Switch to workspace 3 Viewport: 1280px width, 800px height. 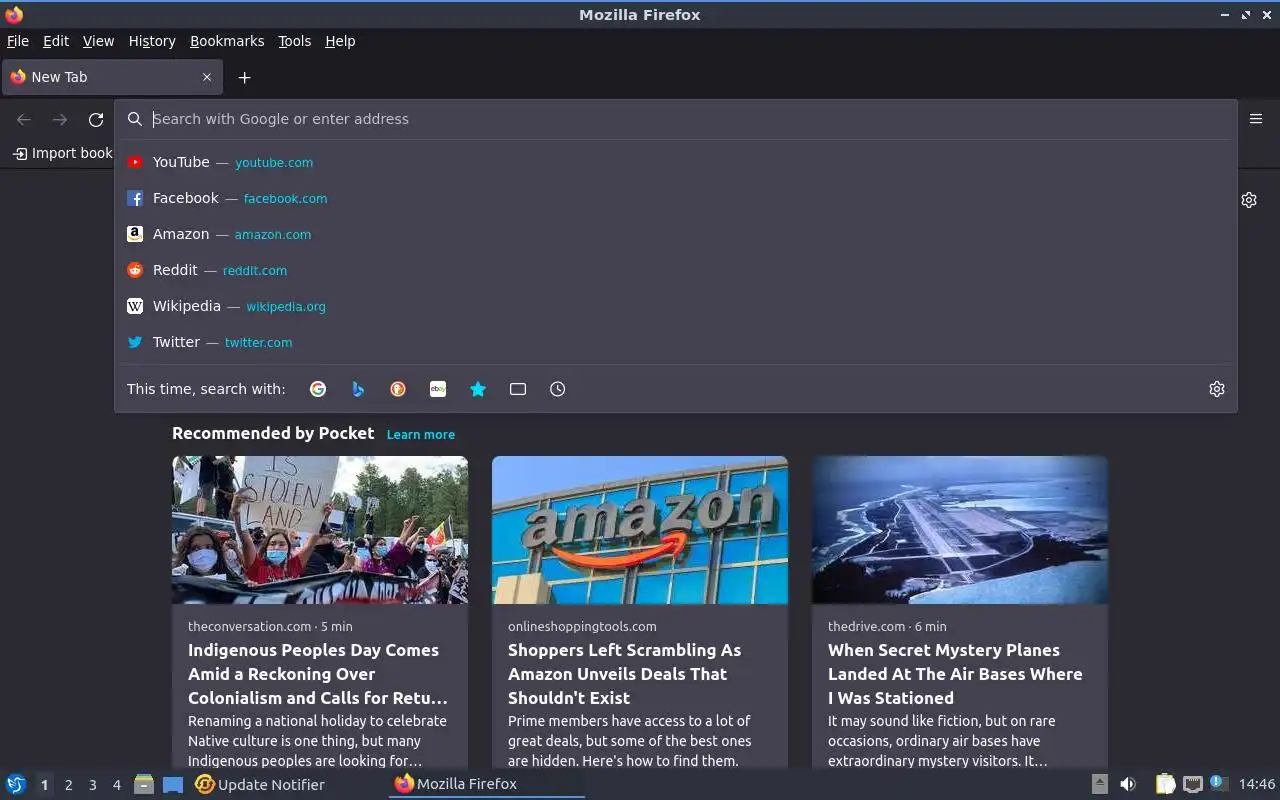(92, 785)
